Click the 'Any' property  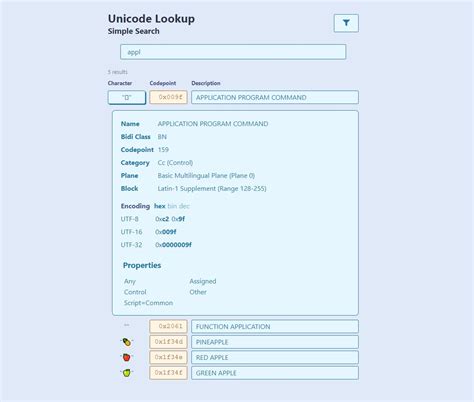(x=130, y=281)
